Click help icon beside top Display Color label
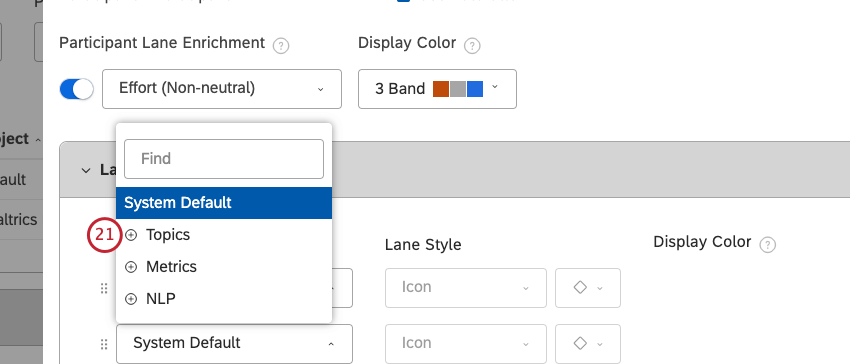850x364 pixels. pyautogui.click(x=472, y=46)
